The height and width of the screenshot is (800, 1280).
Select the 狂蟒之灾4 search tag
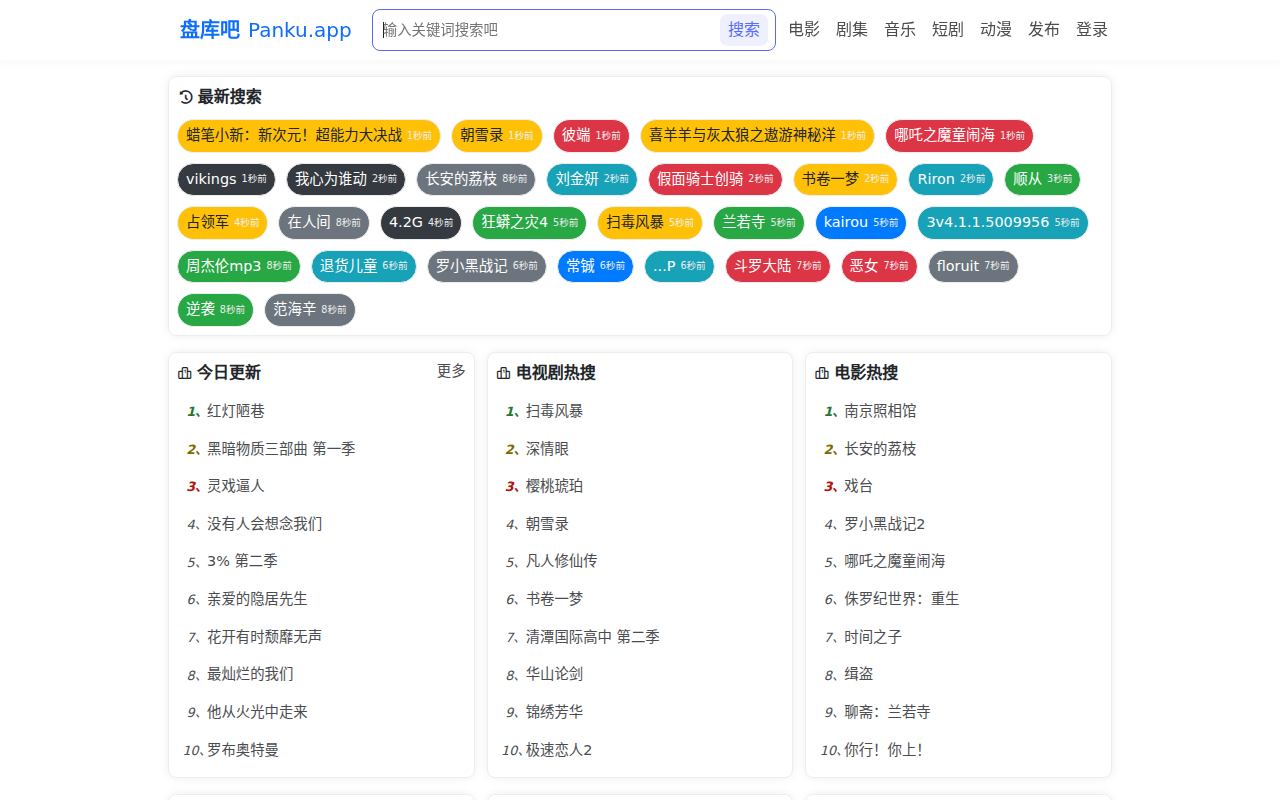click(529, 222)
